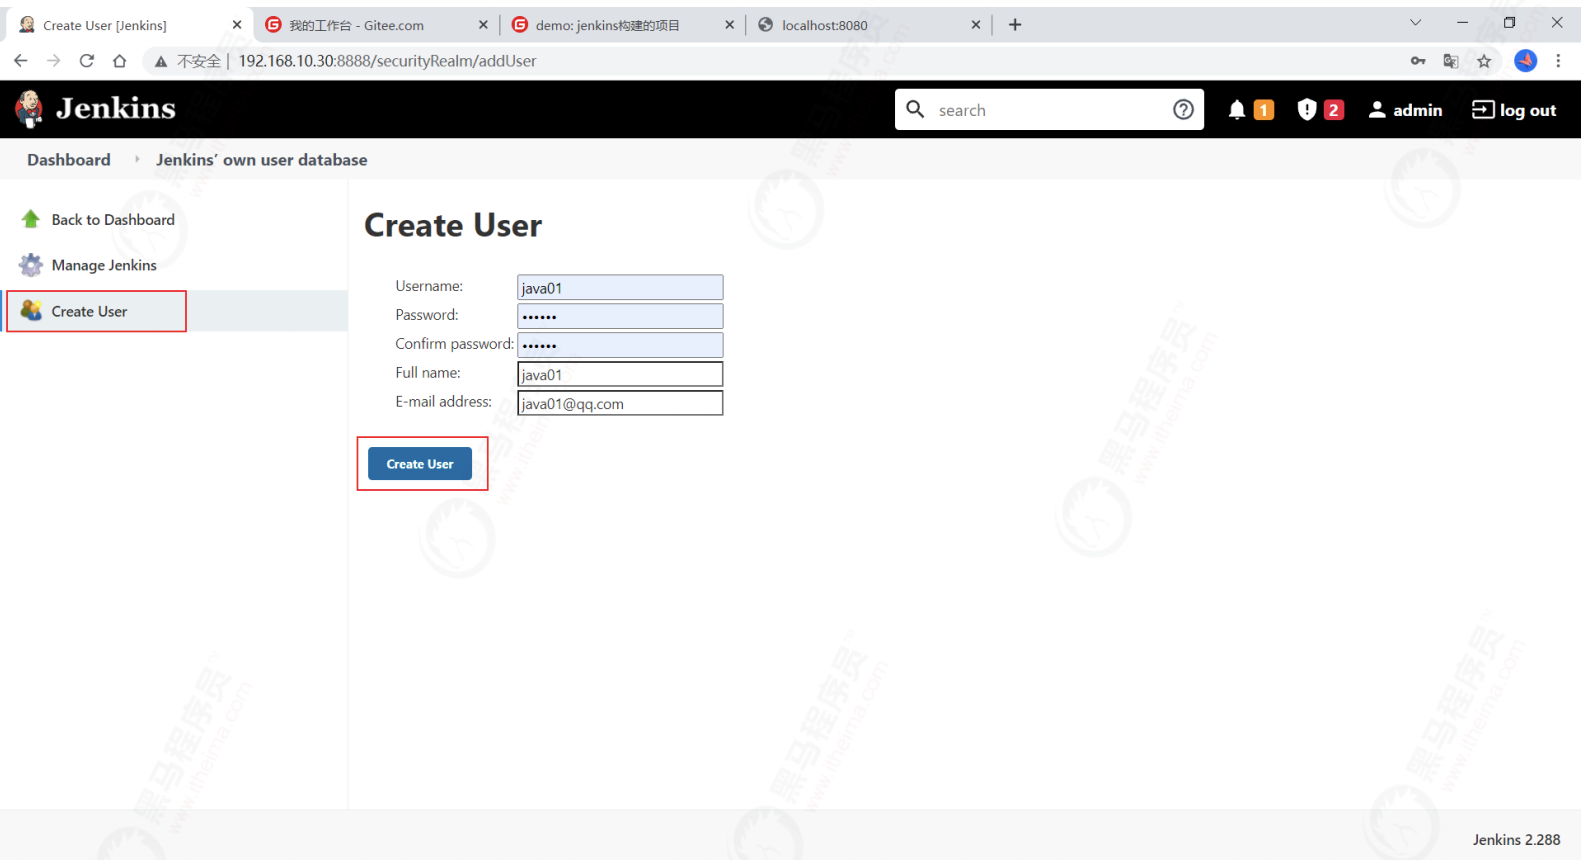The width and height of the screenshot is (1582, 860).
Task: Click Back to Dashboard link
Action: click(x=113, y=220)
